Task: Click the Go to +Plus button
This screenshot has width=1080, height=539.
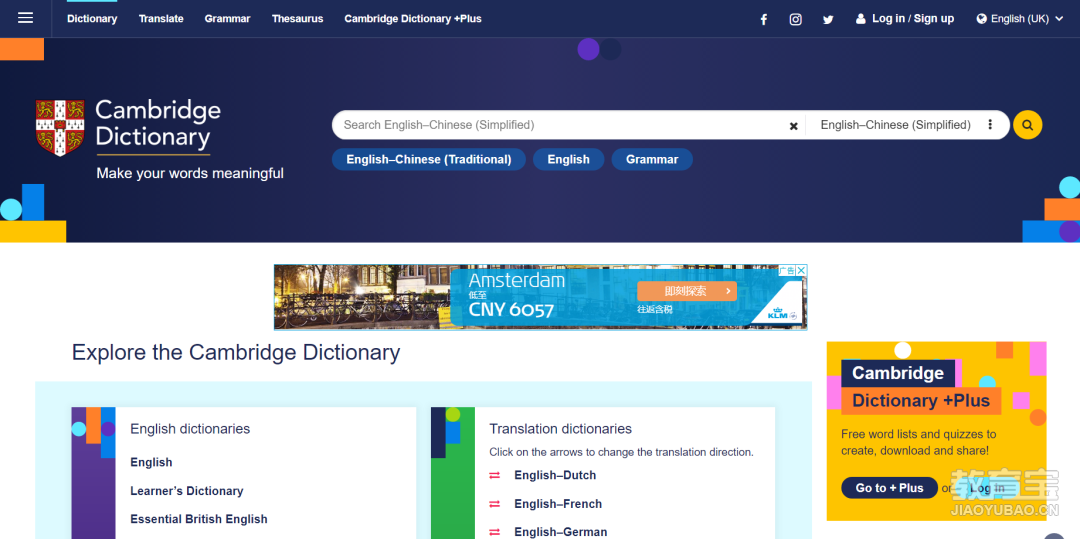Action: [889, 488]
